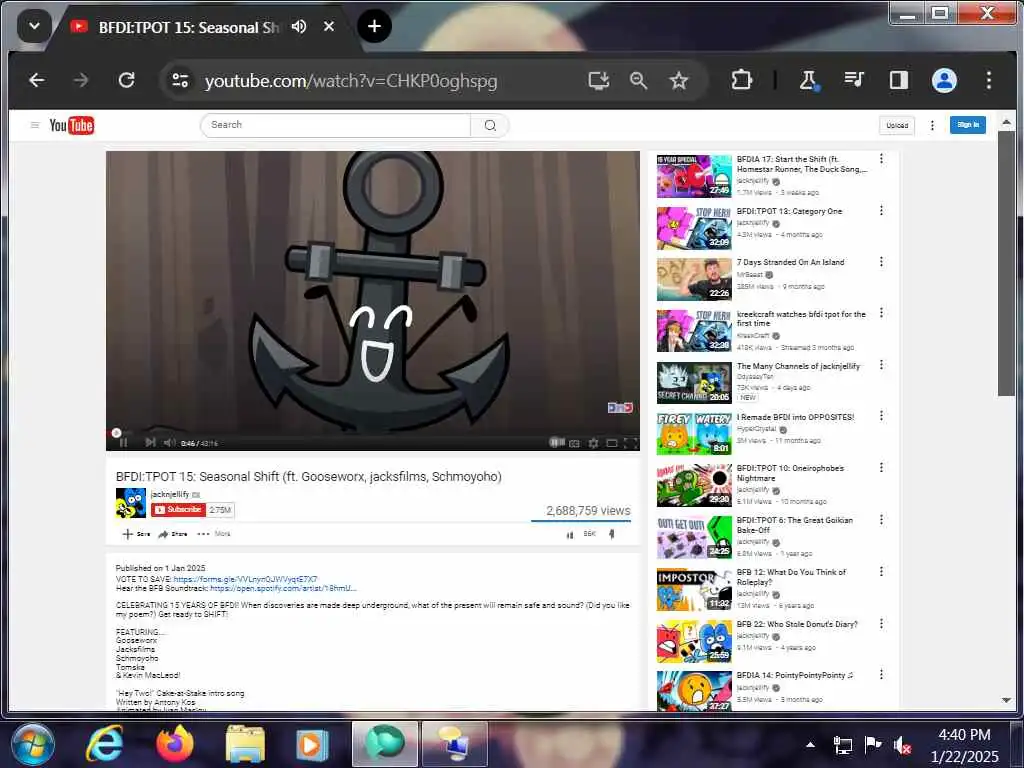This screenshot has height=768, width=1024.
Task: Open the Chrome profile avatar
Action: click(x=944, y=80)
